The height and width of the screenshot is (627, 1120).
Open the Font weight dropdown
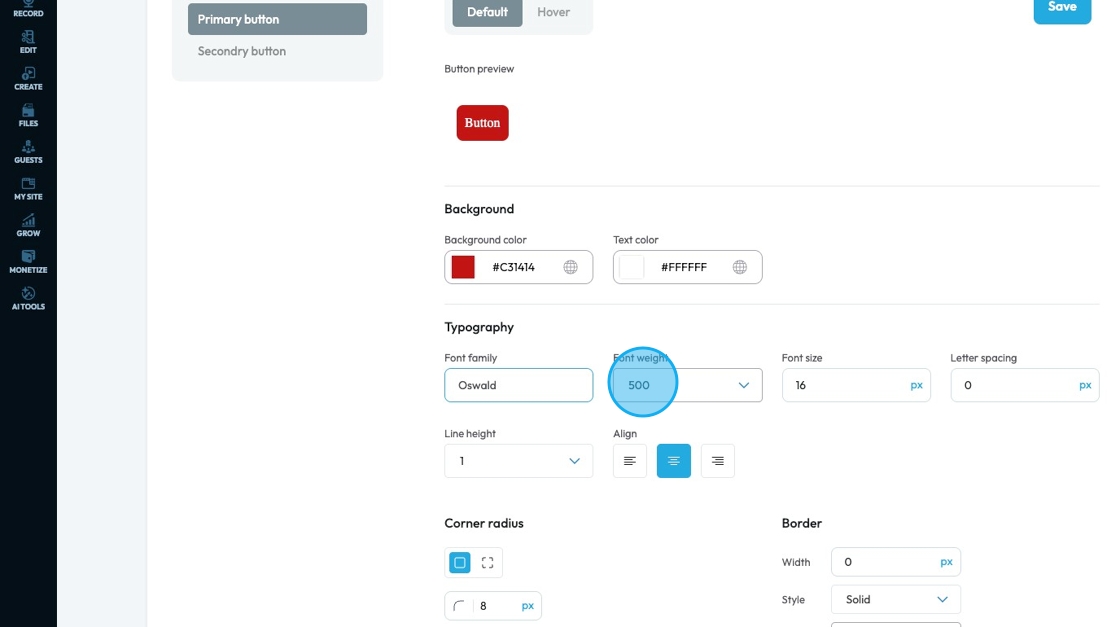[687, 385]
